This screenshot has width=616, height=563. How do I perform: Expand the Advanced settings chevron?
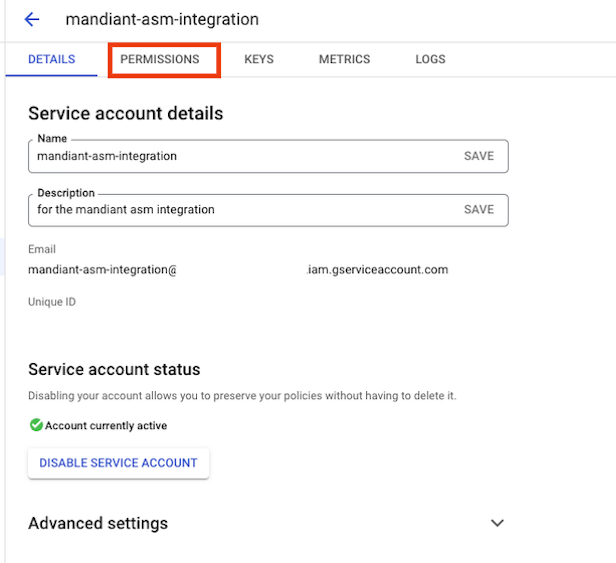(497, 523)
